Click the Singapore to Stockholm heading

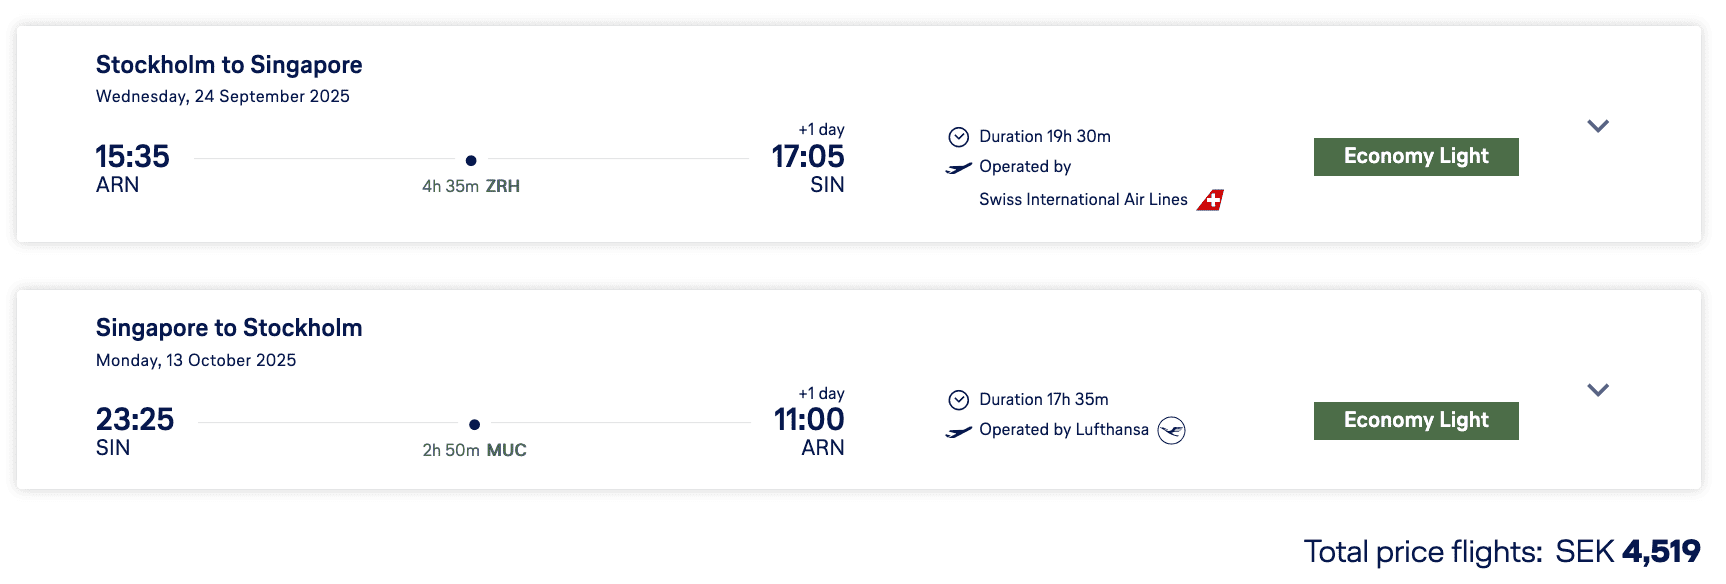tap(229, 328)
